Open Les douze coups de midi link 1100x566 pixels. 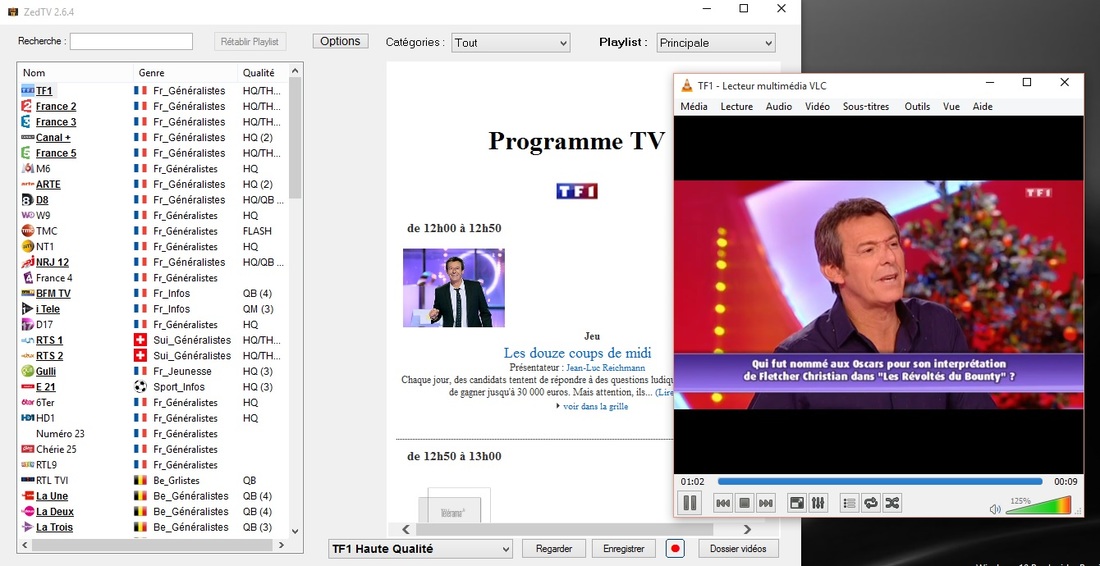tap(577, 353)
